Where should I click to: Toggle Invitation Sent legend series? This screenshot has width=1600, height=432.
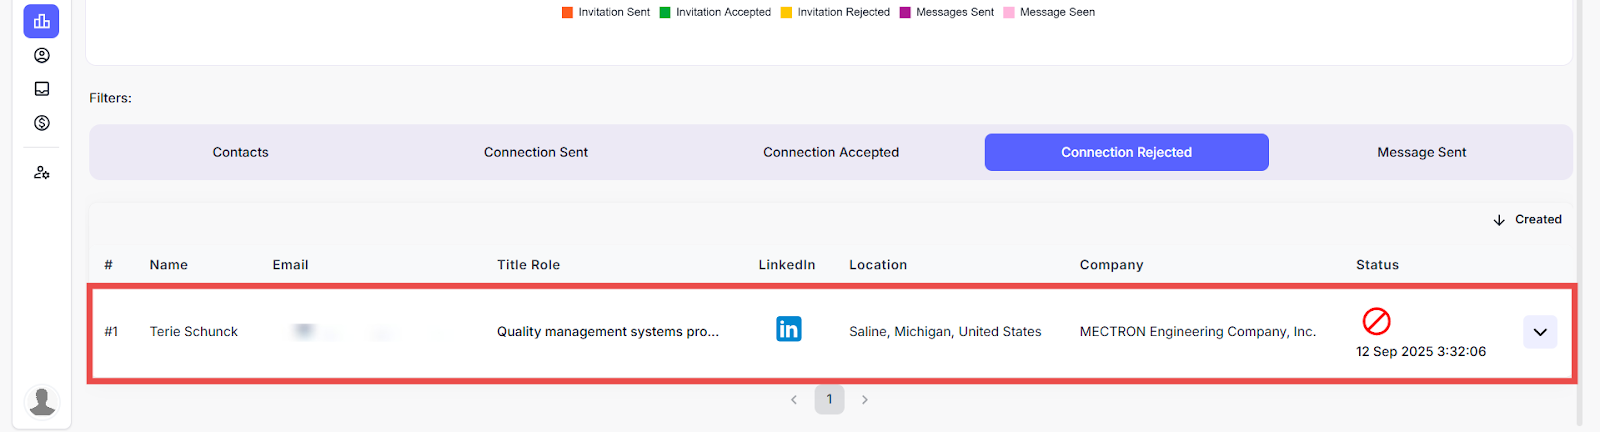(x=606, y=12)
